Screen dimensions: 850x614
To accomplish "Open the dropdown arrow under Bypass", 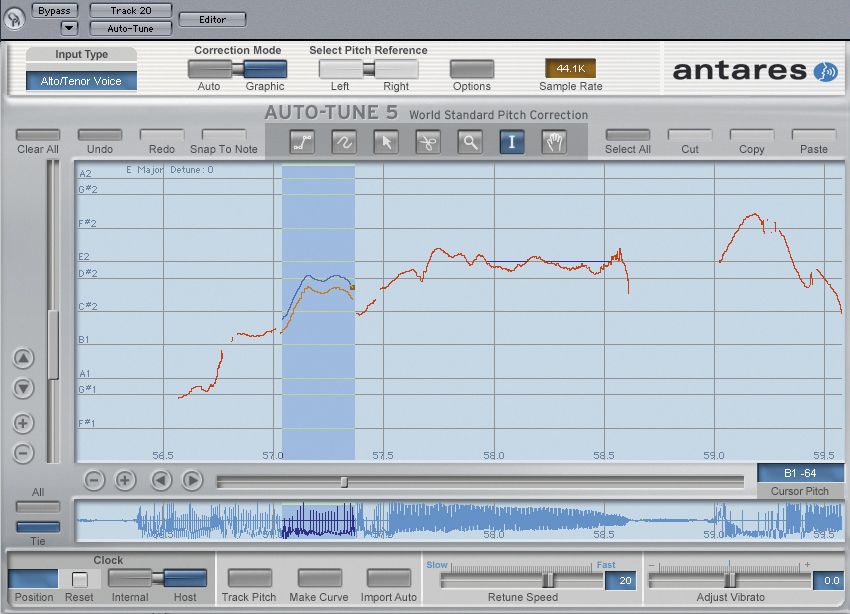I will point(69,28).
